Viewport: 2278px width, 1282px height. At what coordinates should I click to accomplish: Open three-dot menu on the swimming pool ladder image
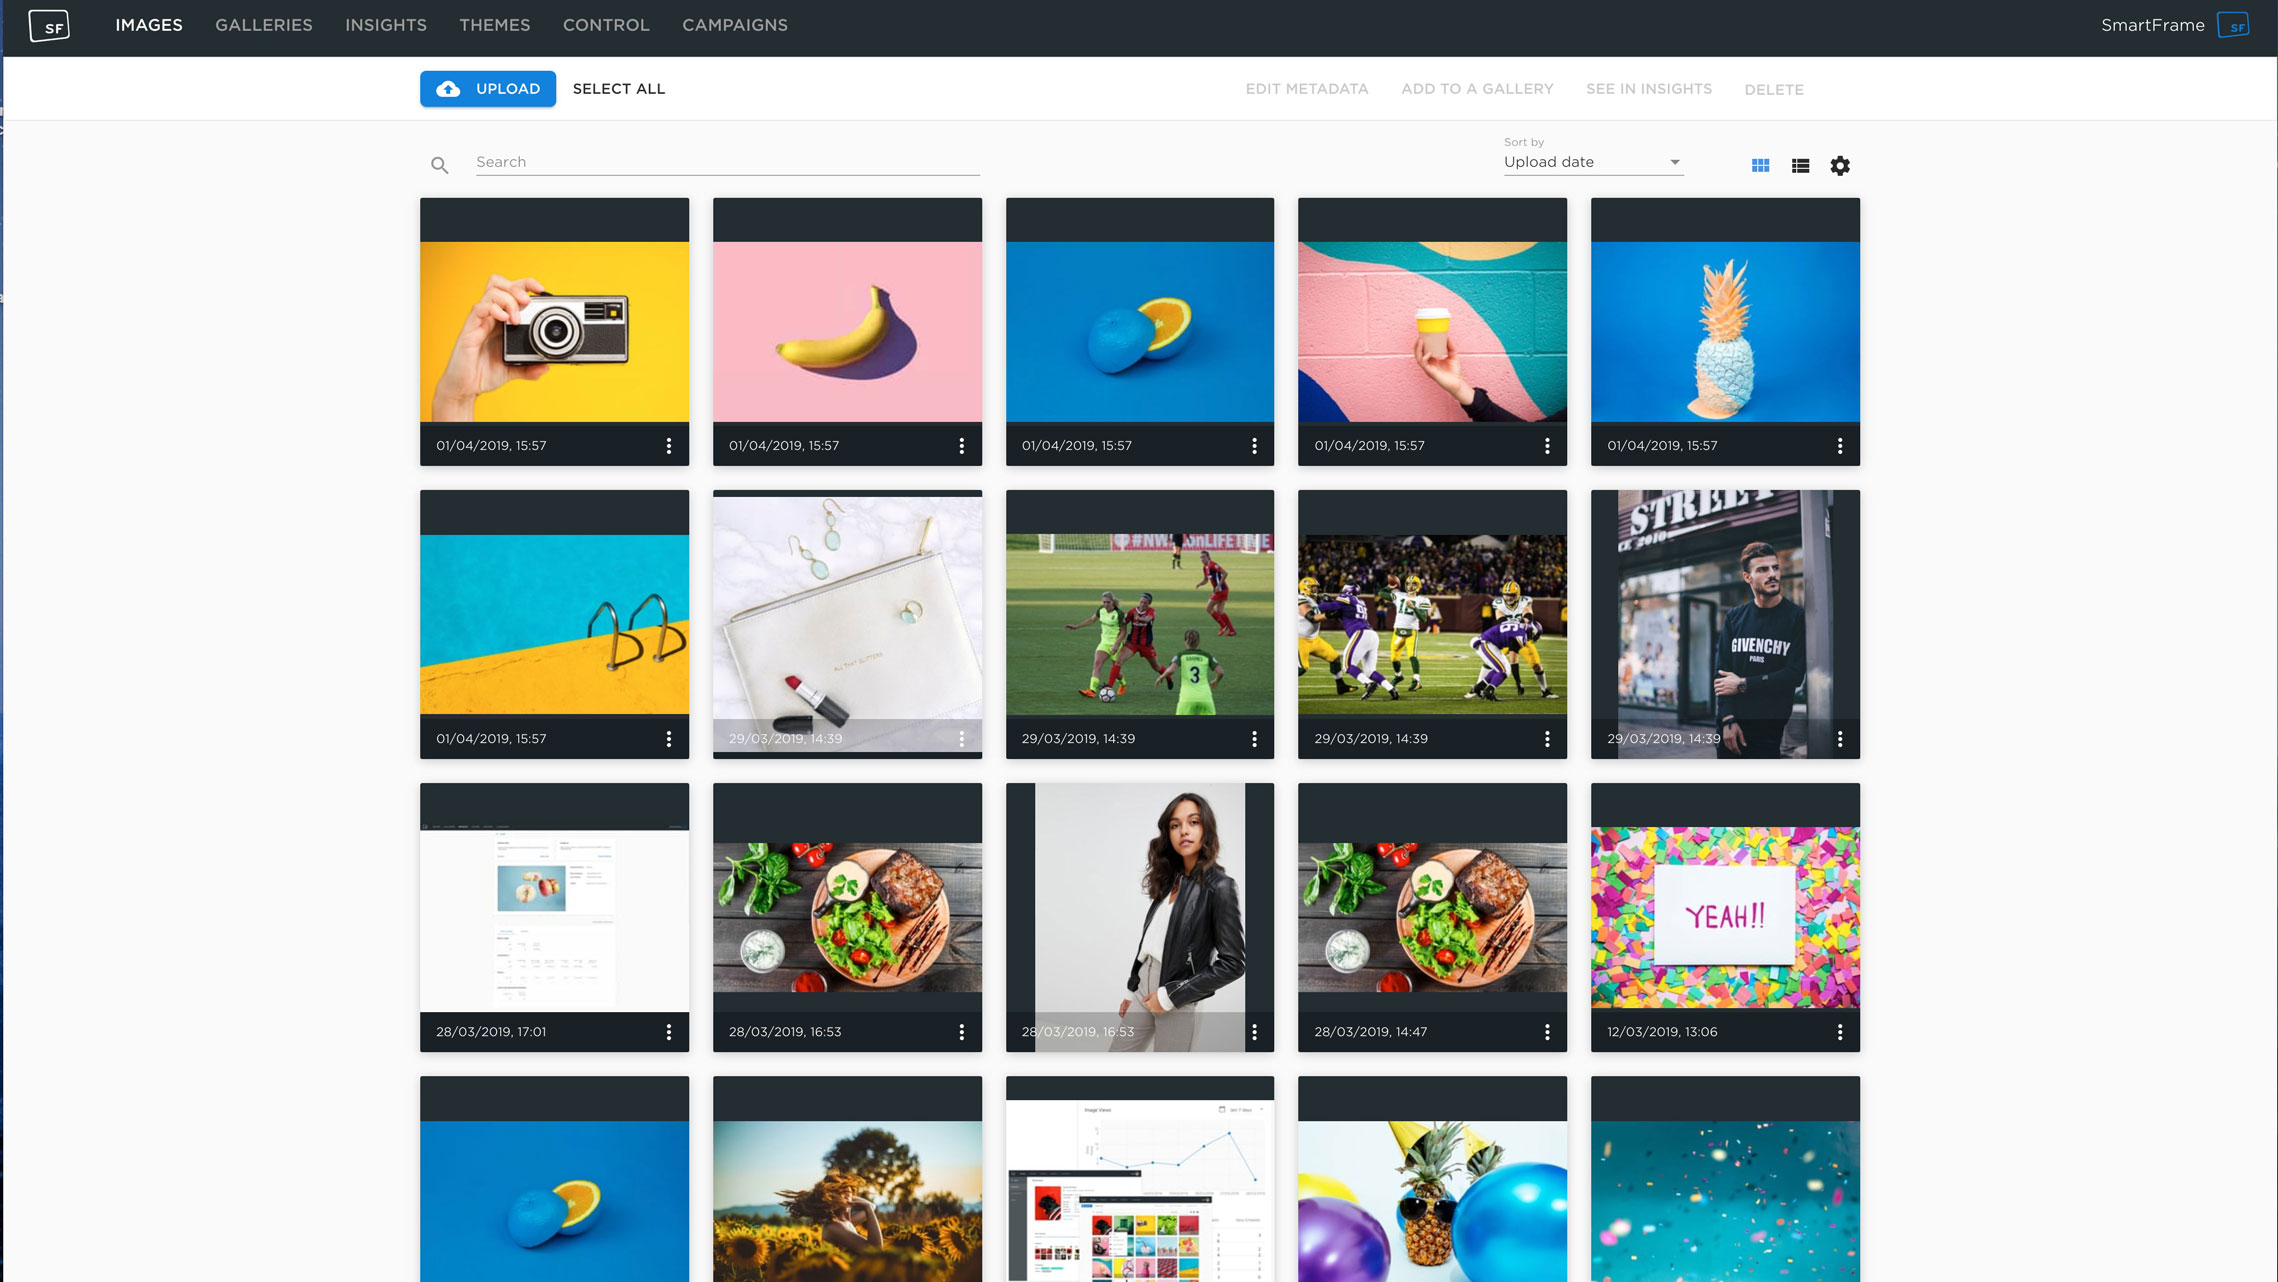(669, 739)
